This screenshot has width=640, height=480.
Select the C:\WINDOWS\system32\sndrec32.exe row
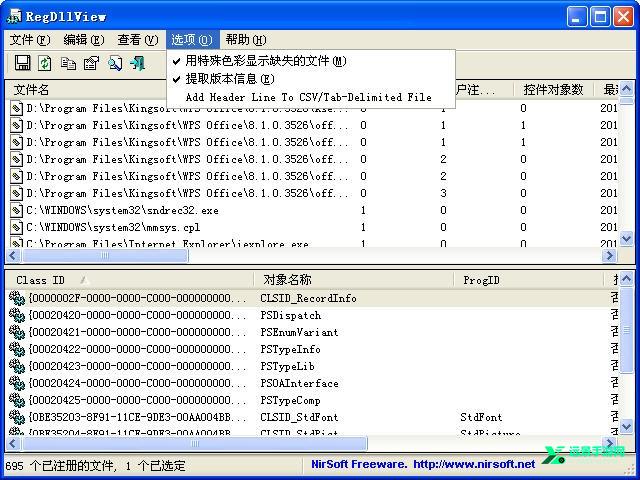pos(312,210)
